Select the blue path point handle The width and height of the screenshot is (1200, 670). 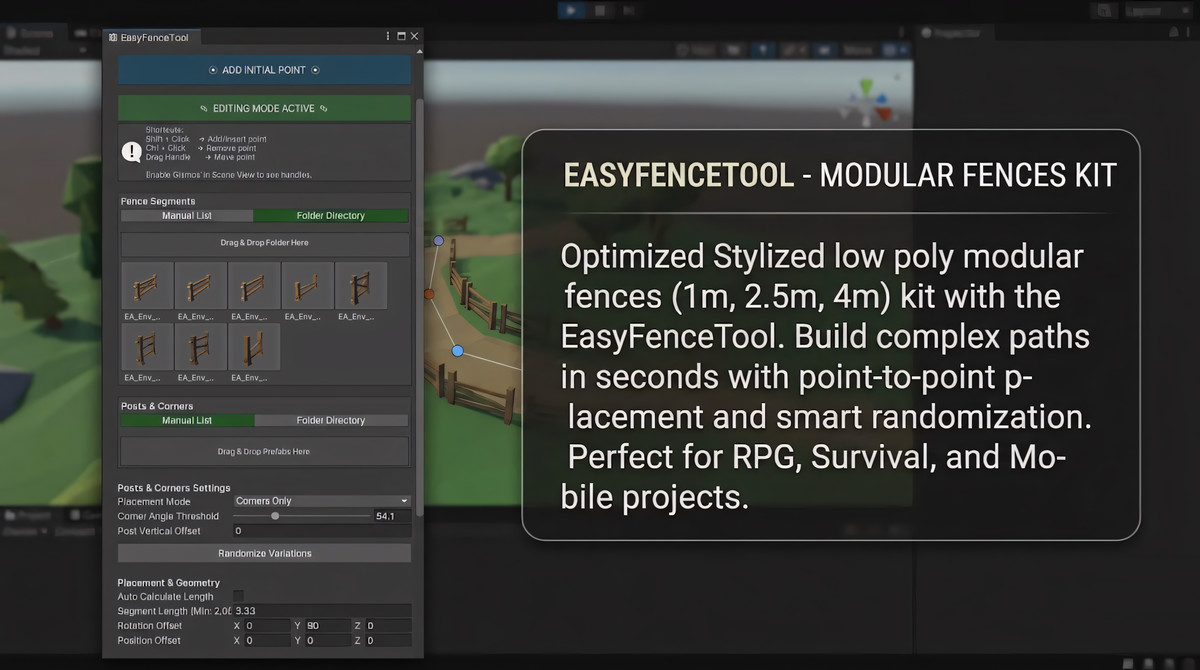tap(458, 351)
